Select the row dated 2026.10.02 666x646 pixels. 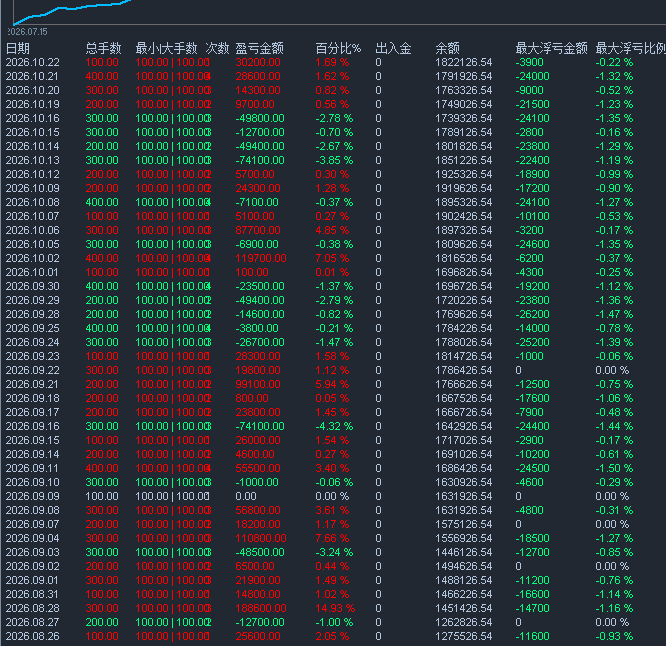pyautogui.click(x=333, y=258)
